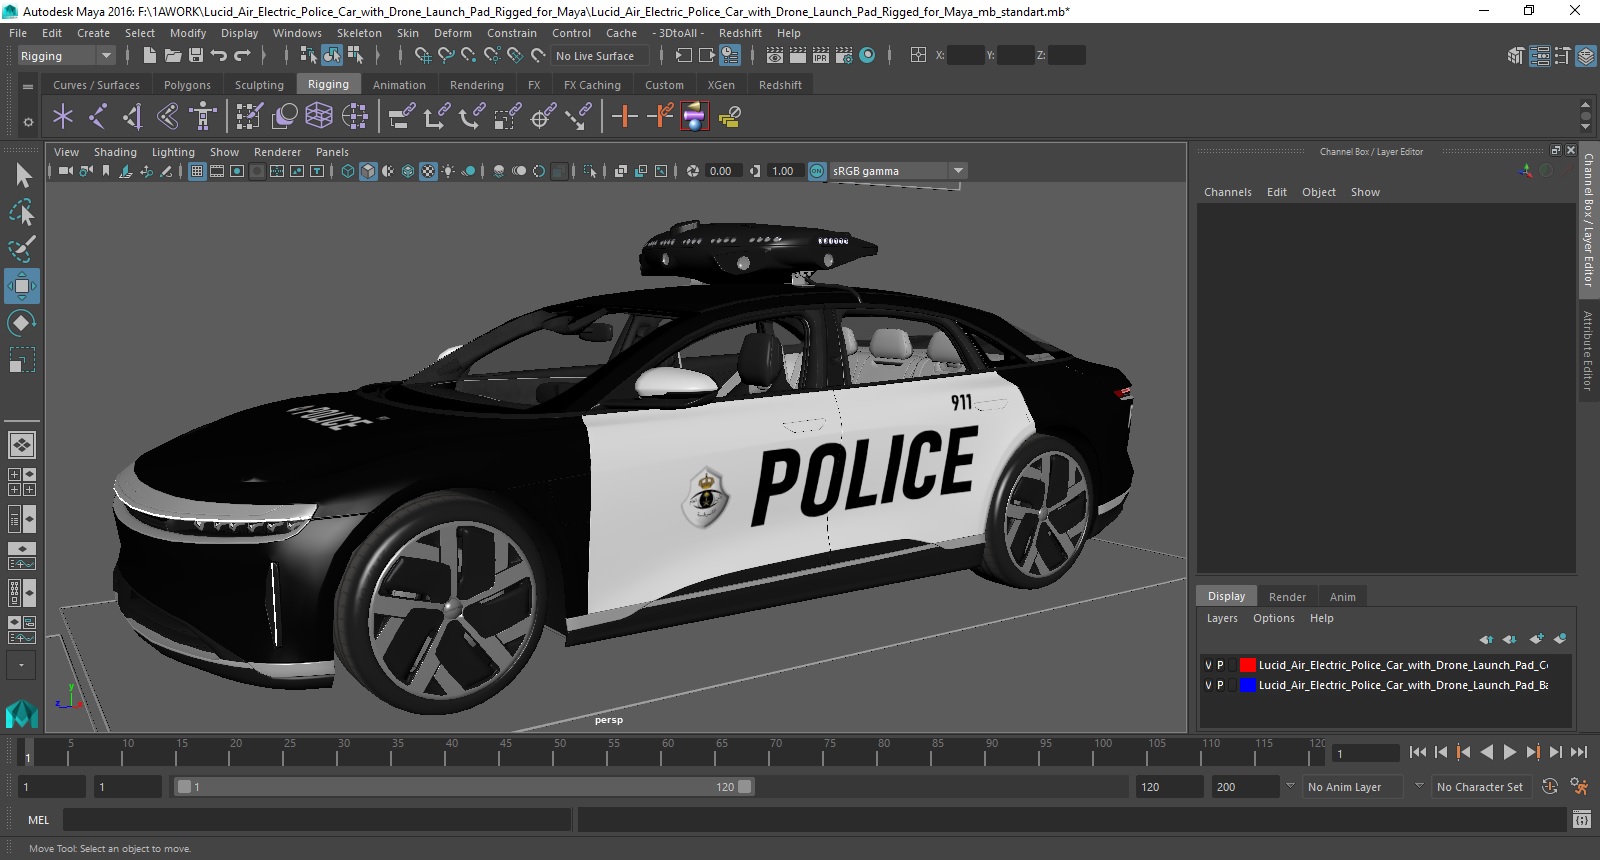Expand the hidden toolbox options arrow
The width and height of the screenshot is (1600, 860).
21,665
